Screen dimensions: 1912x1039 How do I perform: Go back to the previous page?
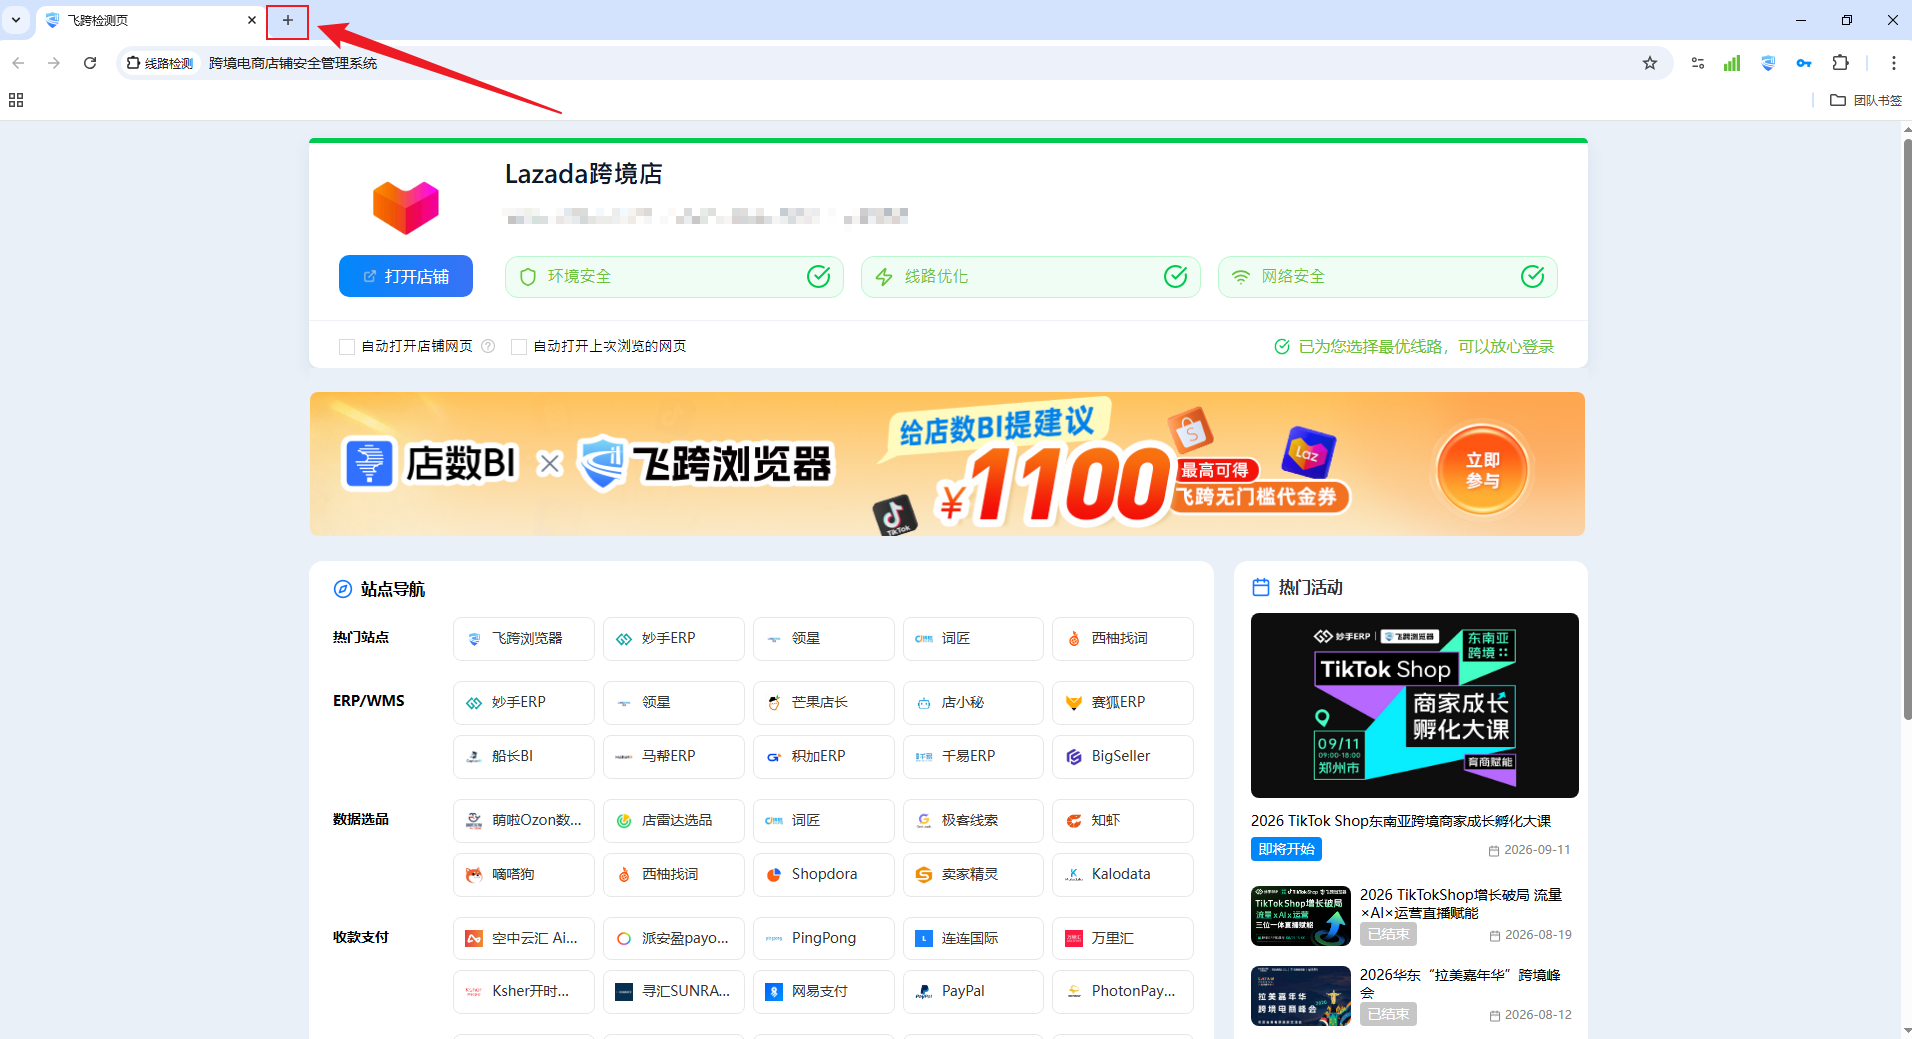[18, 63]
